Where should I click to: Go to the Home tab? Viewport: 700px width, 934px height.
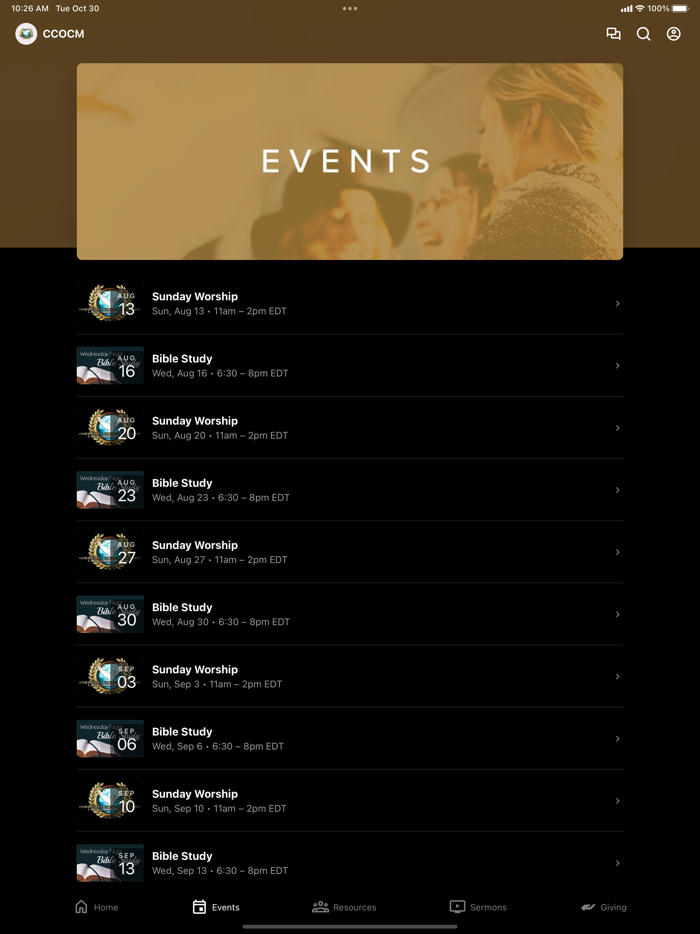click(97, 907)
